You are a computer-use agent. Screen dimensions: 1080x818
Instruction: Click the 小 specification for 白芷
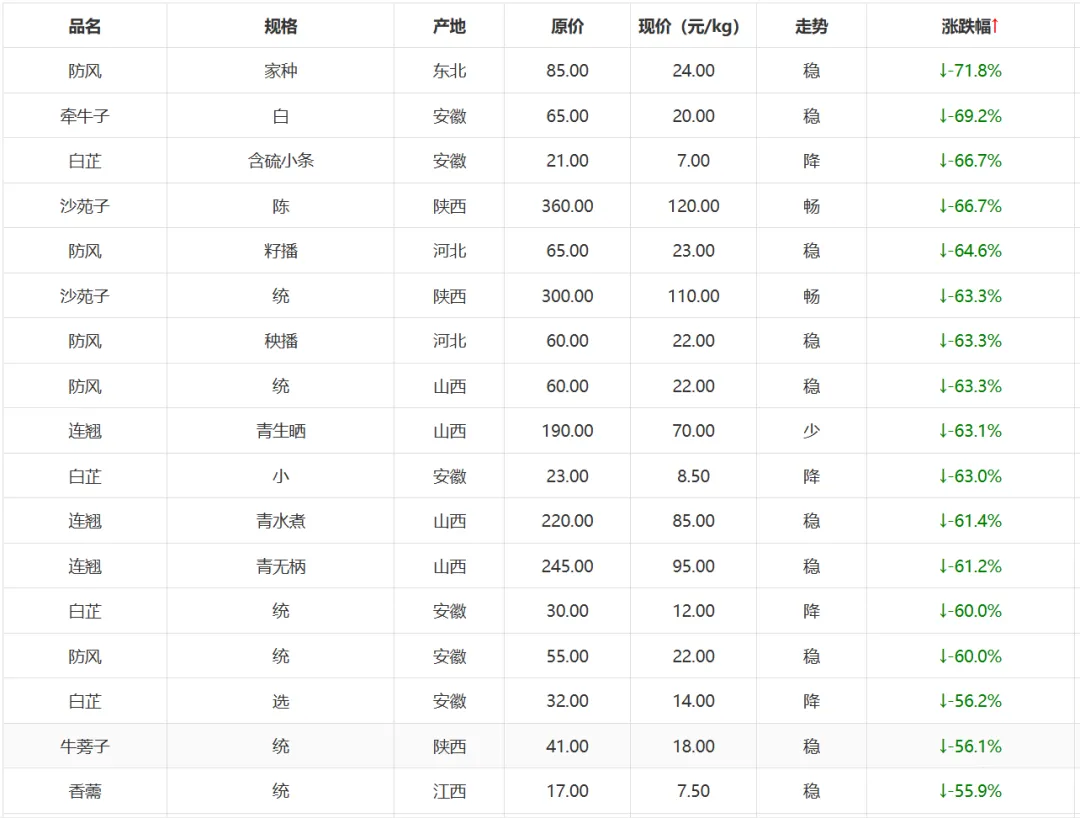(280, 476)
